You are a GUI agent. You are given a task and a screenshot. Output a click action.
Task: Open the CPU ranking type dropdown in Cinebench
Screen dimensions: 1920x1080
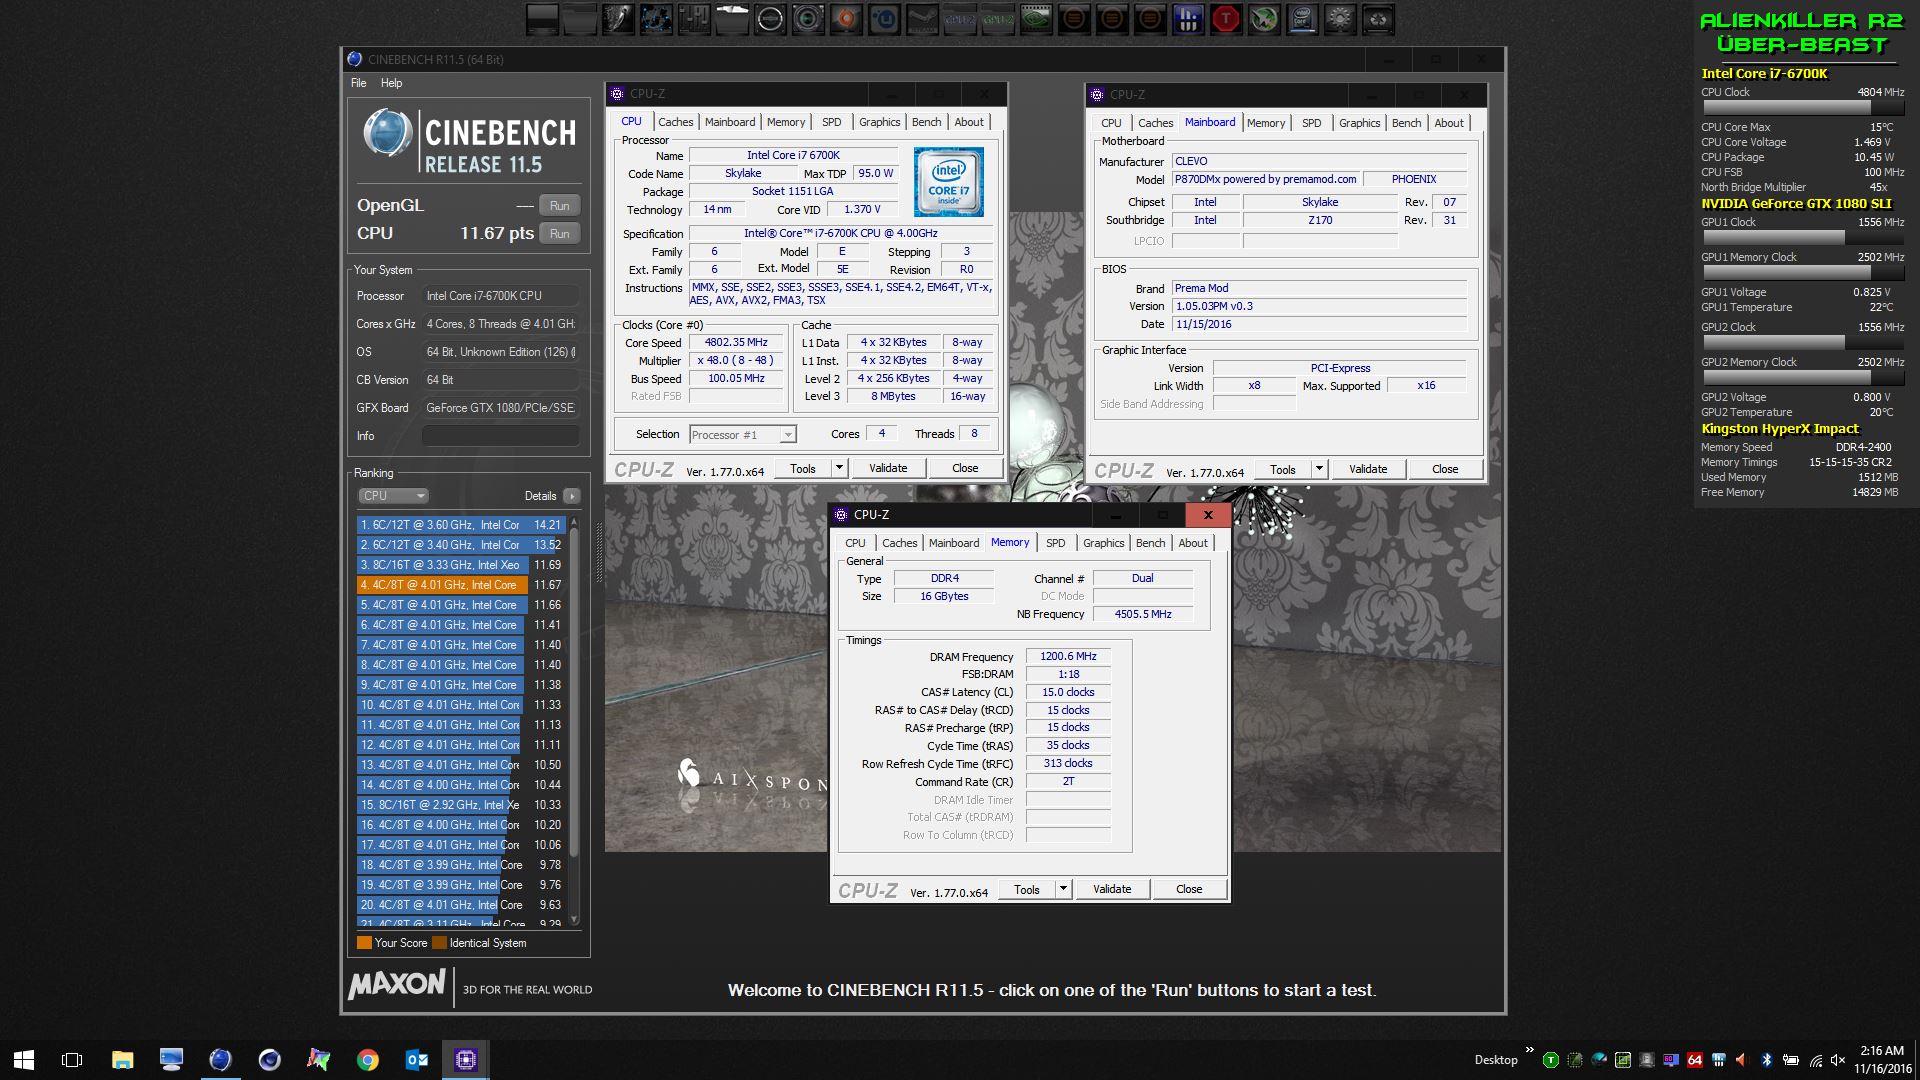pos(393,496)
